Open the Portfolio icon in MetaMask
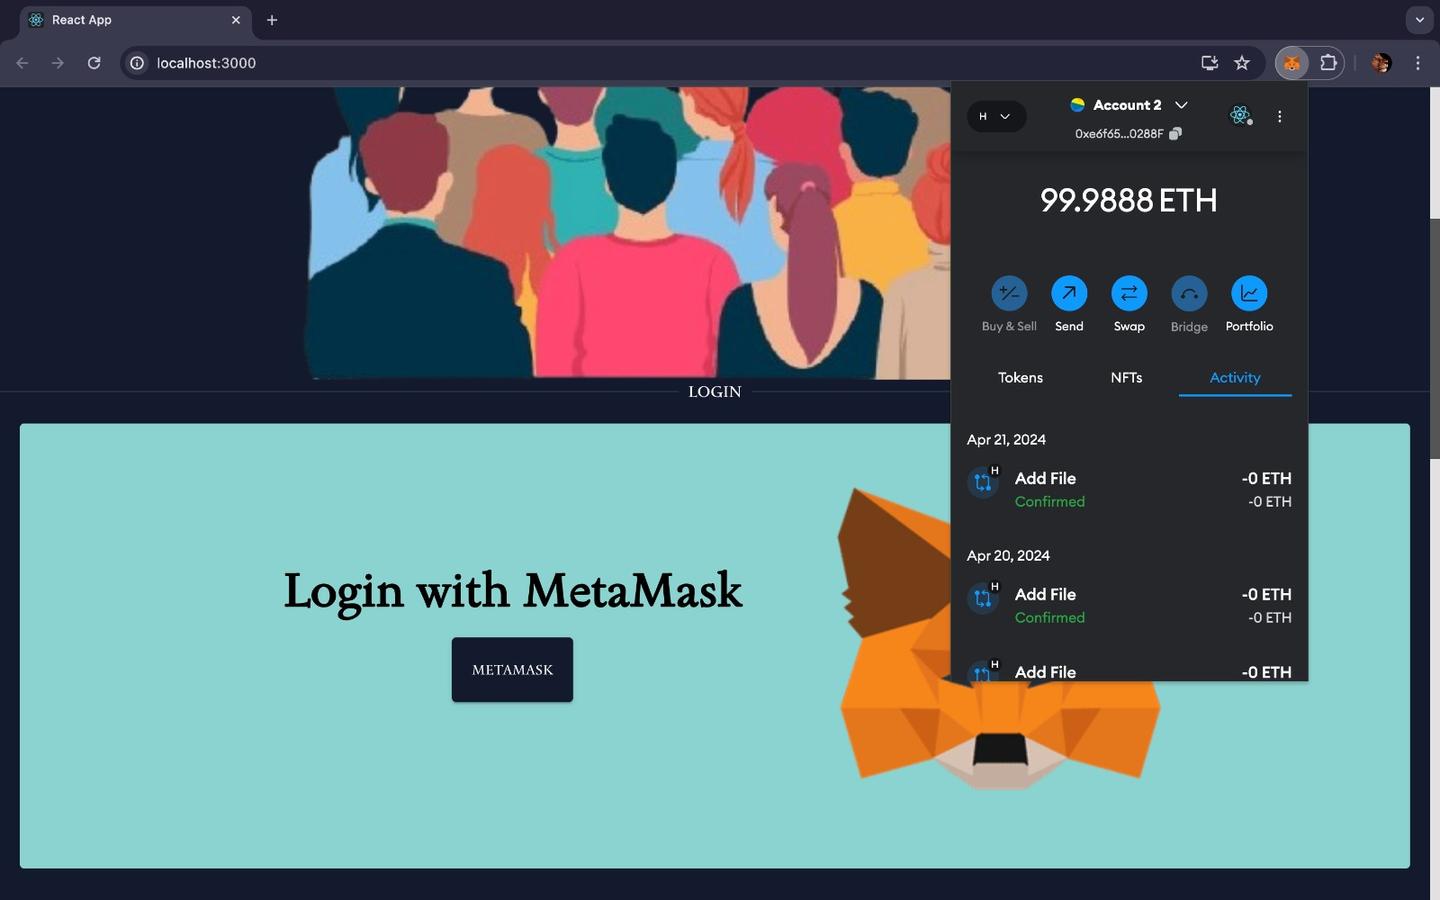 (x=1249, y=293)
